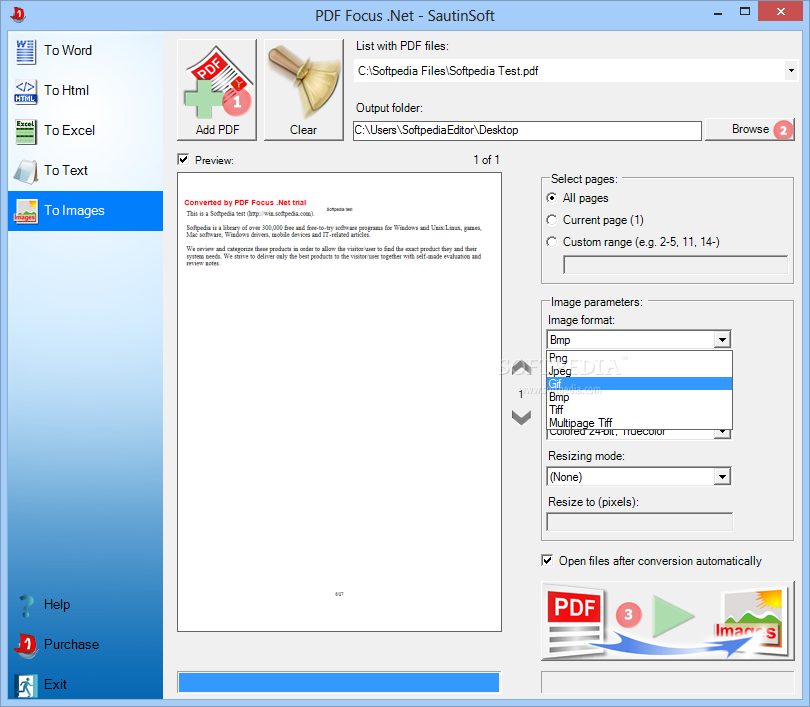Choose Gif in the format list
The width and height of the screenshot is (810, 707).
(x=640, y=384)
